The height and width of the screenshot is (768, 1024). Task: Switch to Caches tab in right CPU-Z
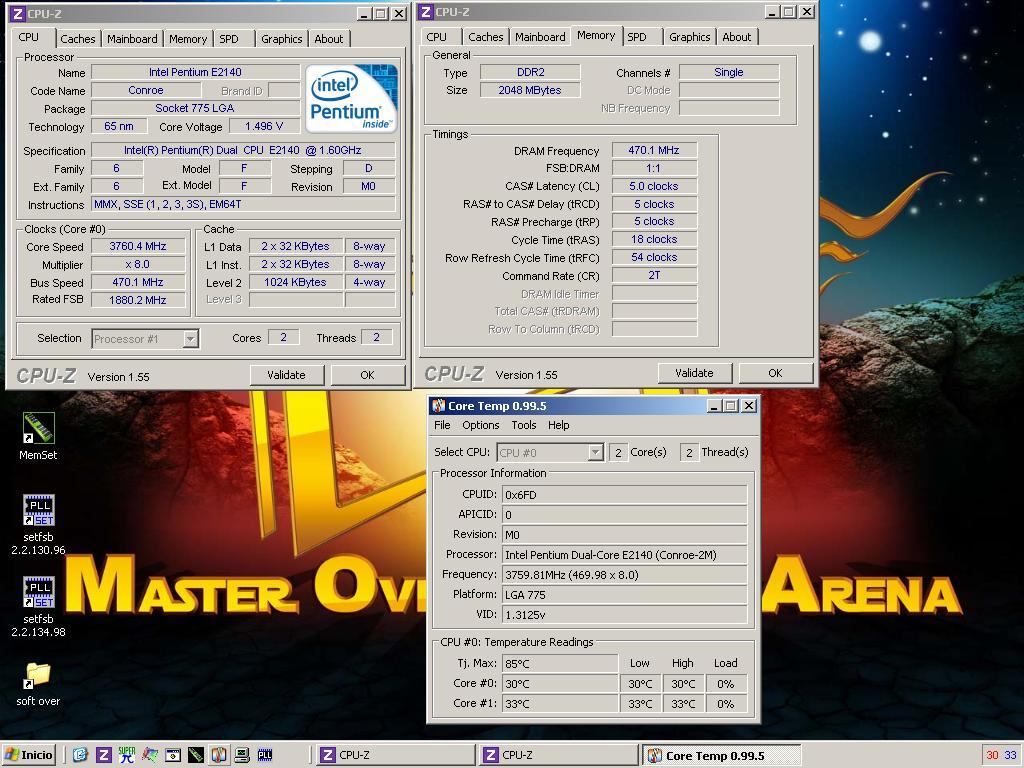click(x=486, y=37)
